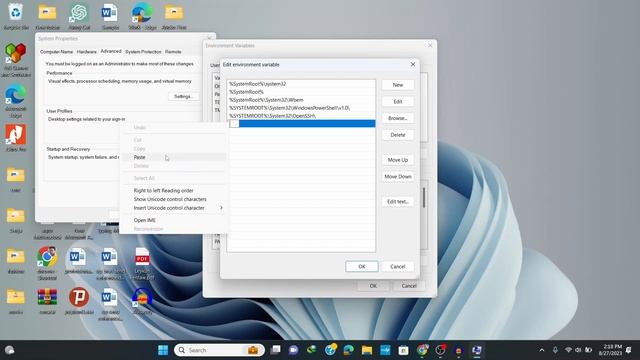This screenshot has height=360, width=640.
Task: Cancel the Edit environment variable dialog
Action: [397, 267]
